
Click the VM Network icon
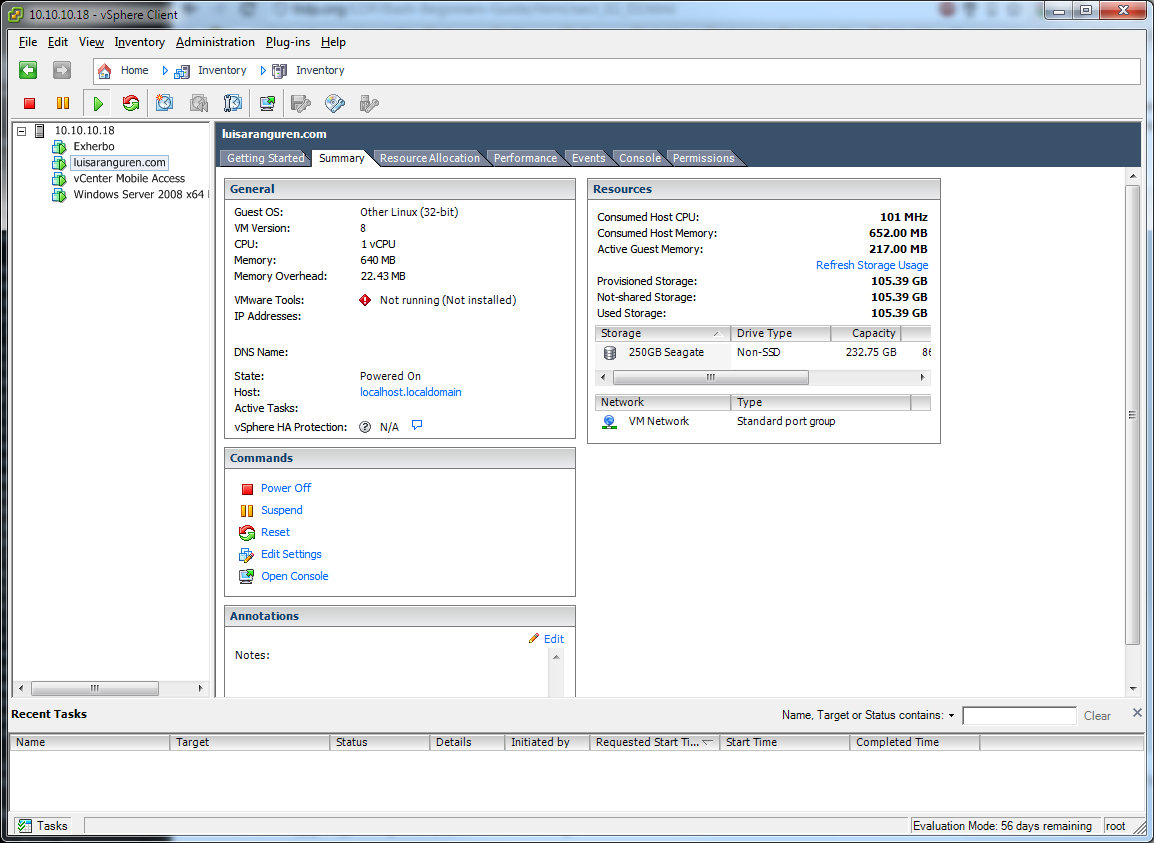[609, 422]
